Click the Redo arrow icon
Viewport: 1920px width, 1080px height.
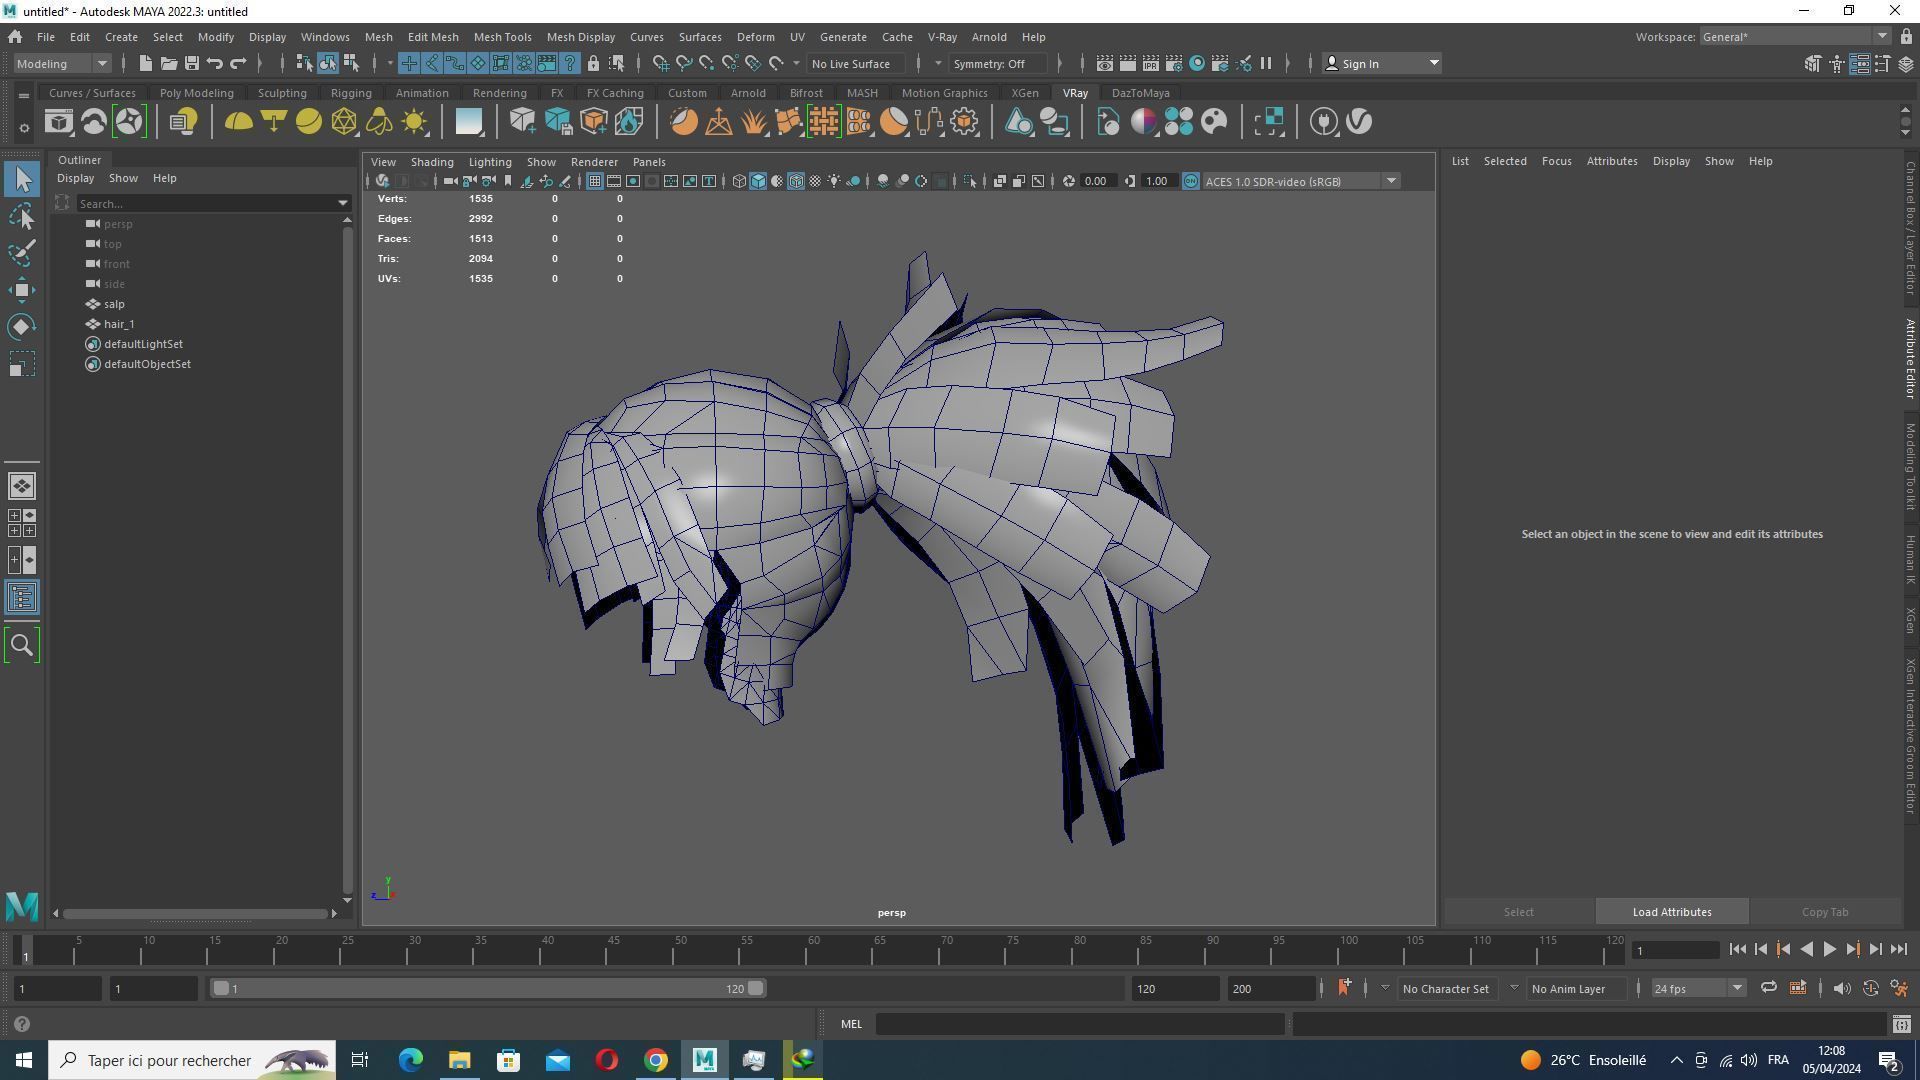[x=238, y=63]
